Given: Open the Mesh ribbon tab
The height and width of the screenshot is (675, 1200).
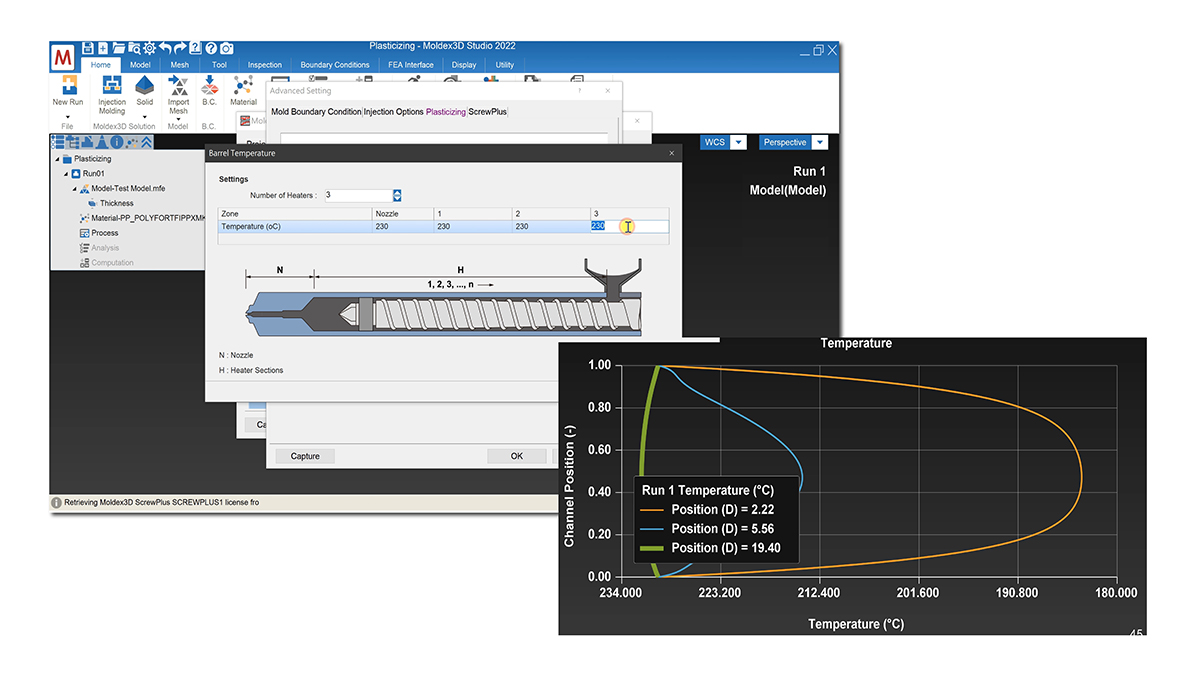Looking at the screenshot, I should (179, 65).
